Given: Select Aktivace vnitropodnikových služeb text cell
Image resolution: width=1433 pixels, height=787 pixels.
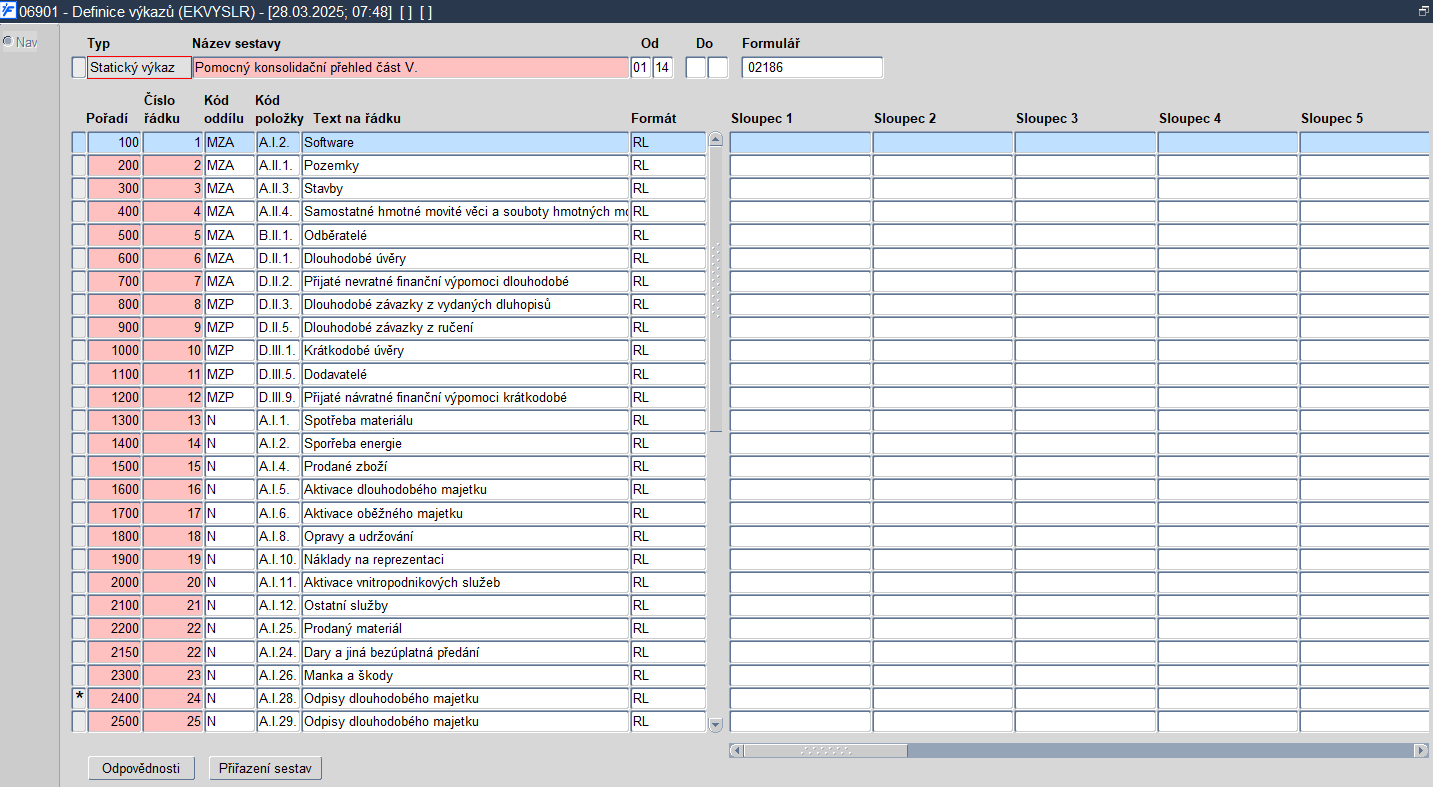Looking at the screenshot, I should 466,582.
